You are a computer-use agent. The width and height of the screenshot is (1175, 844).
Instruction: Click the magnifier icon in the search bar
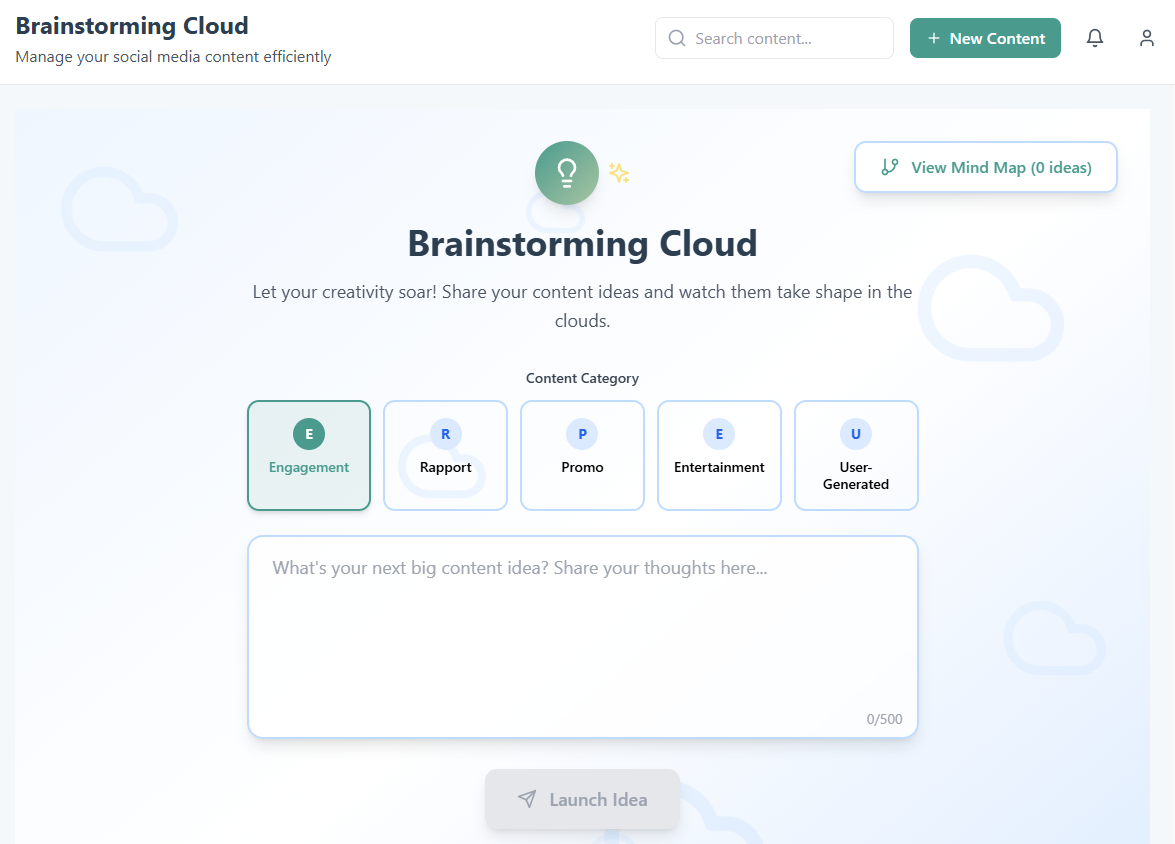tap(676, 37)
